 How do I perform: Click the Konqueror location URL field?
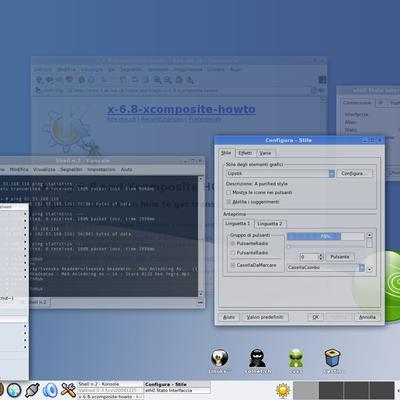(188, 90)
